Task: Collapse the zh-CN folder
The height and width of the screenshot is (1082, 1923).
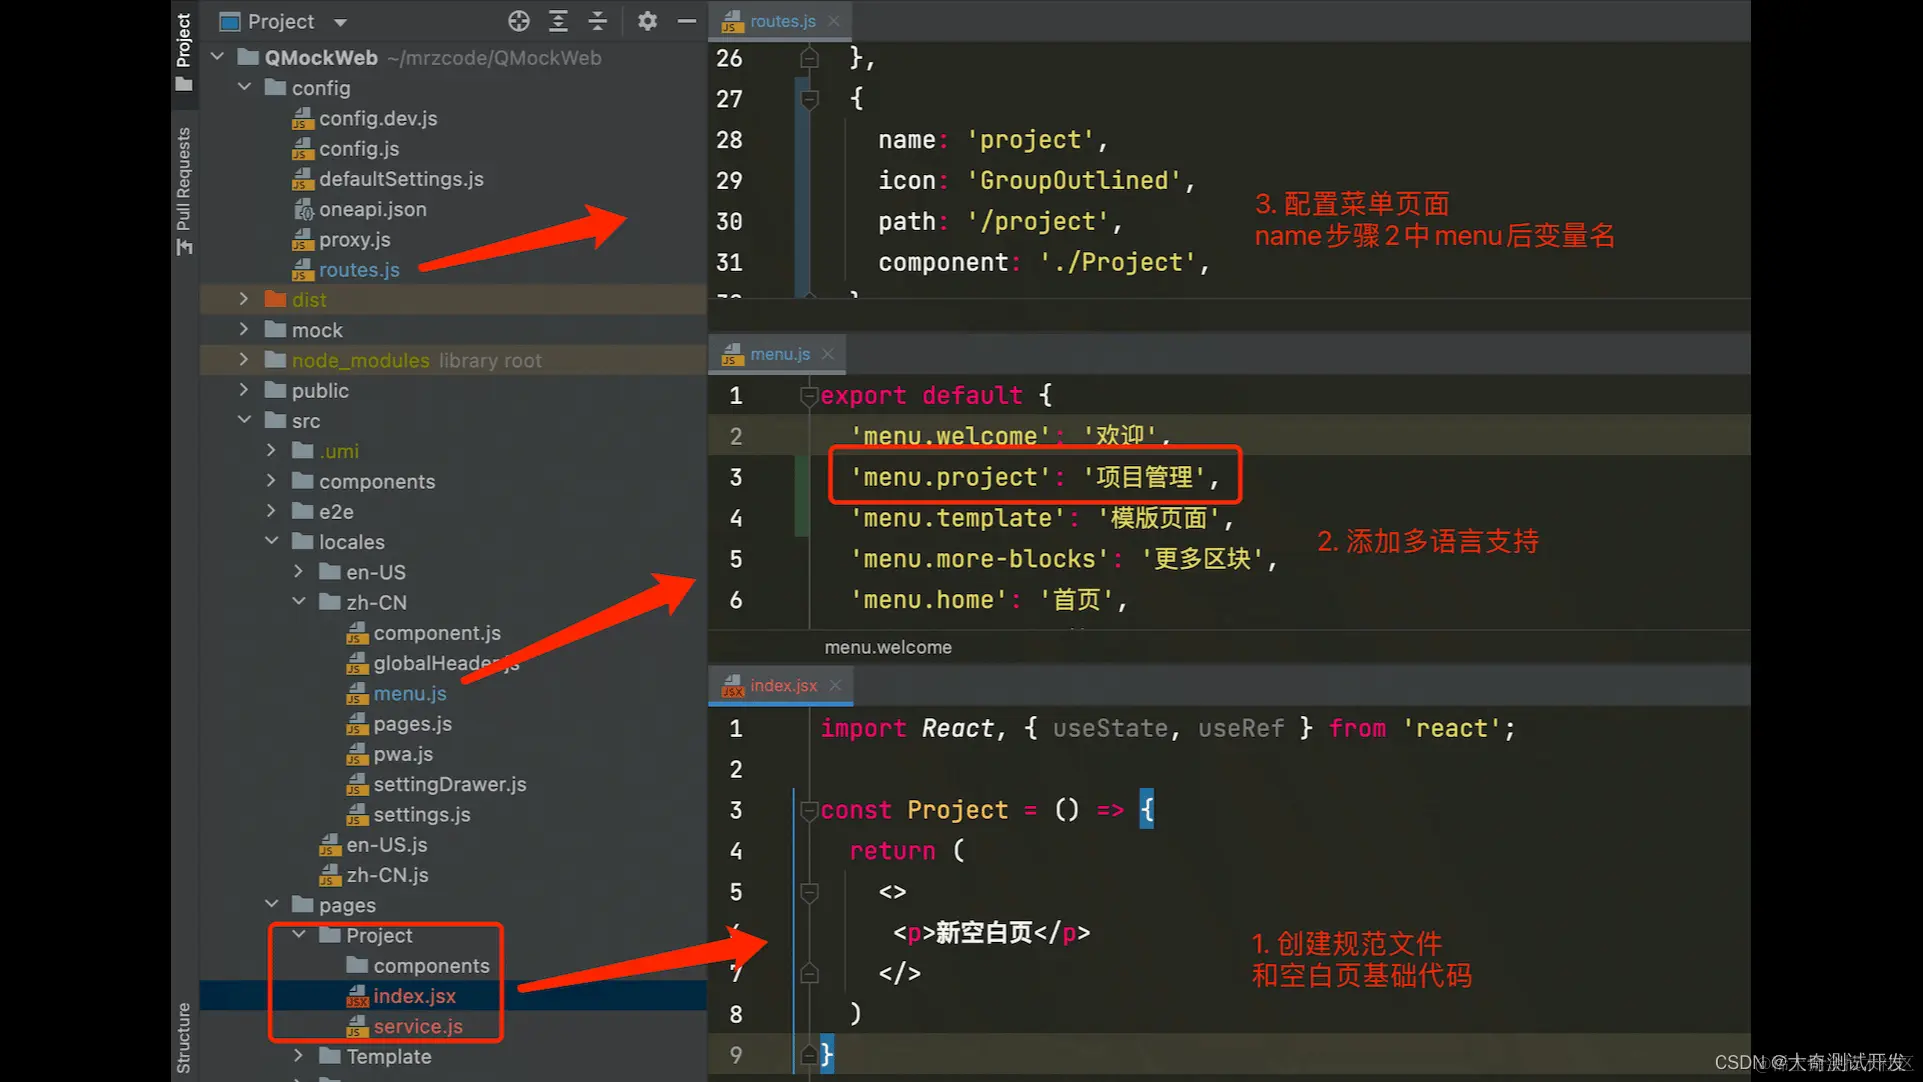Action: coord(299,602)
